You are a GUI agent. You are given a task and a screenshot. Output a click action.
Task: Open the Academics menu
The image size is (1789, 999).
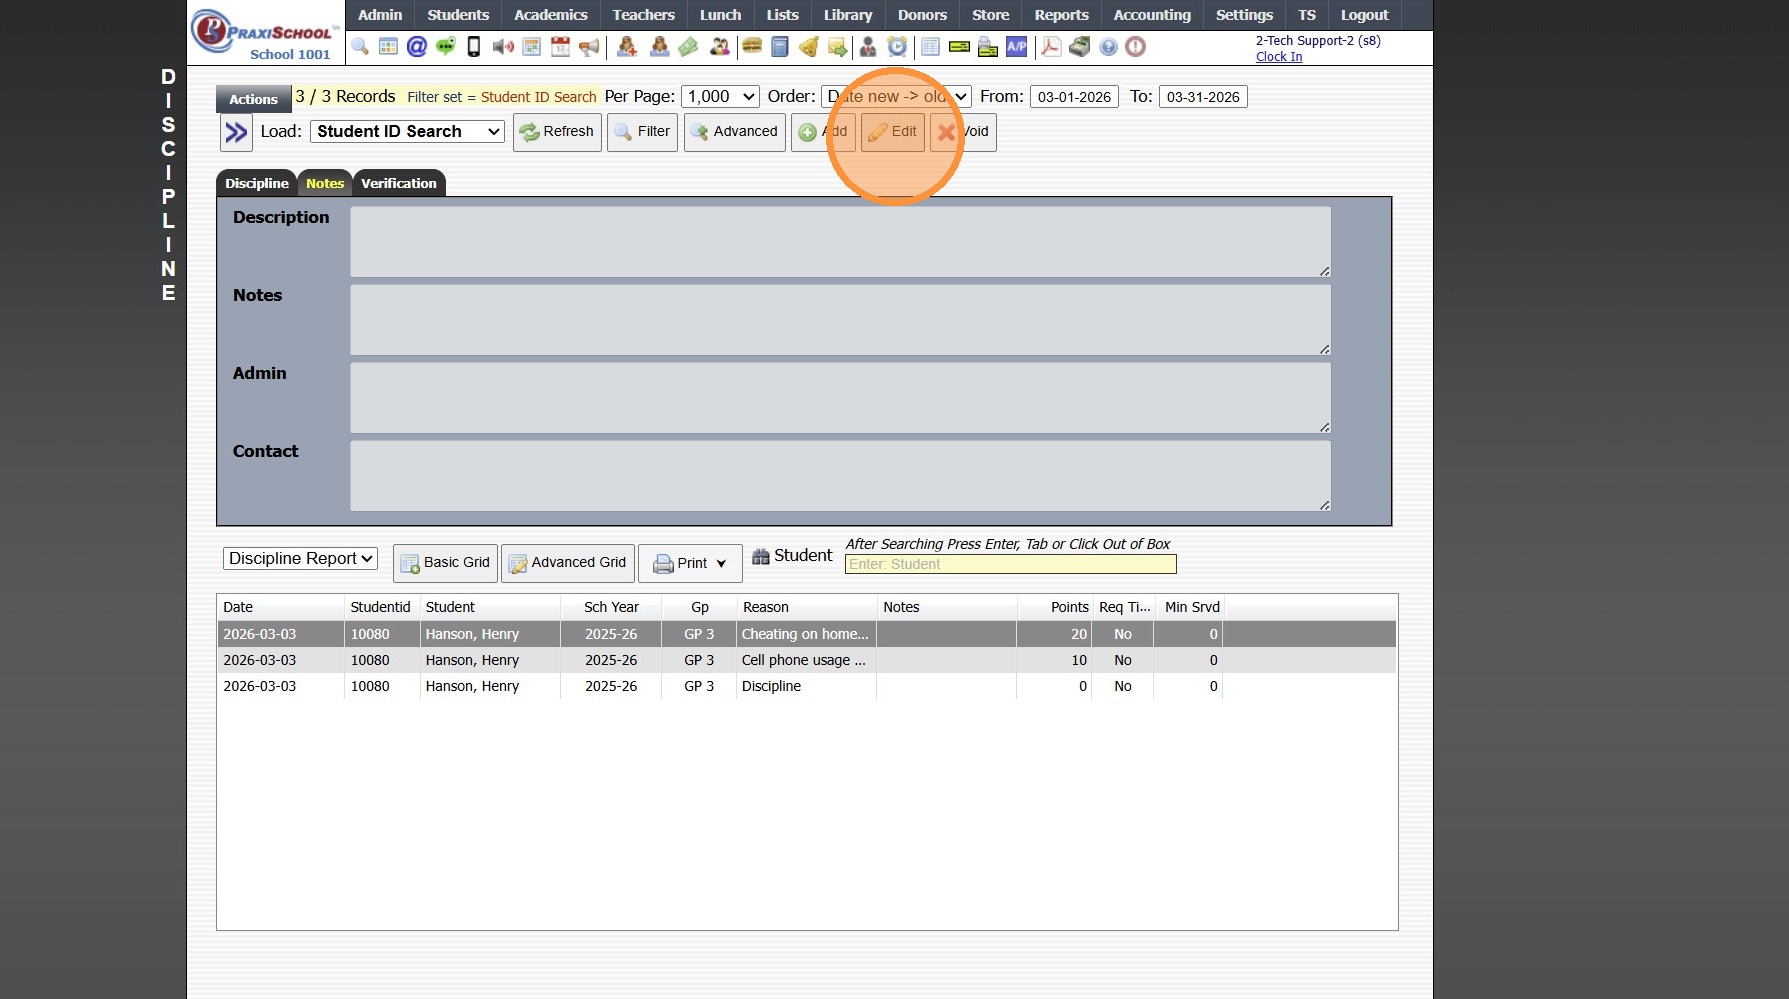tap(550, 15)
